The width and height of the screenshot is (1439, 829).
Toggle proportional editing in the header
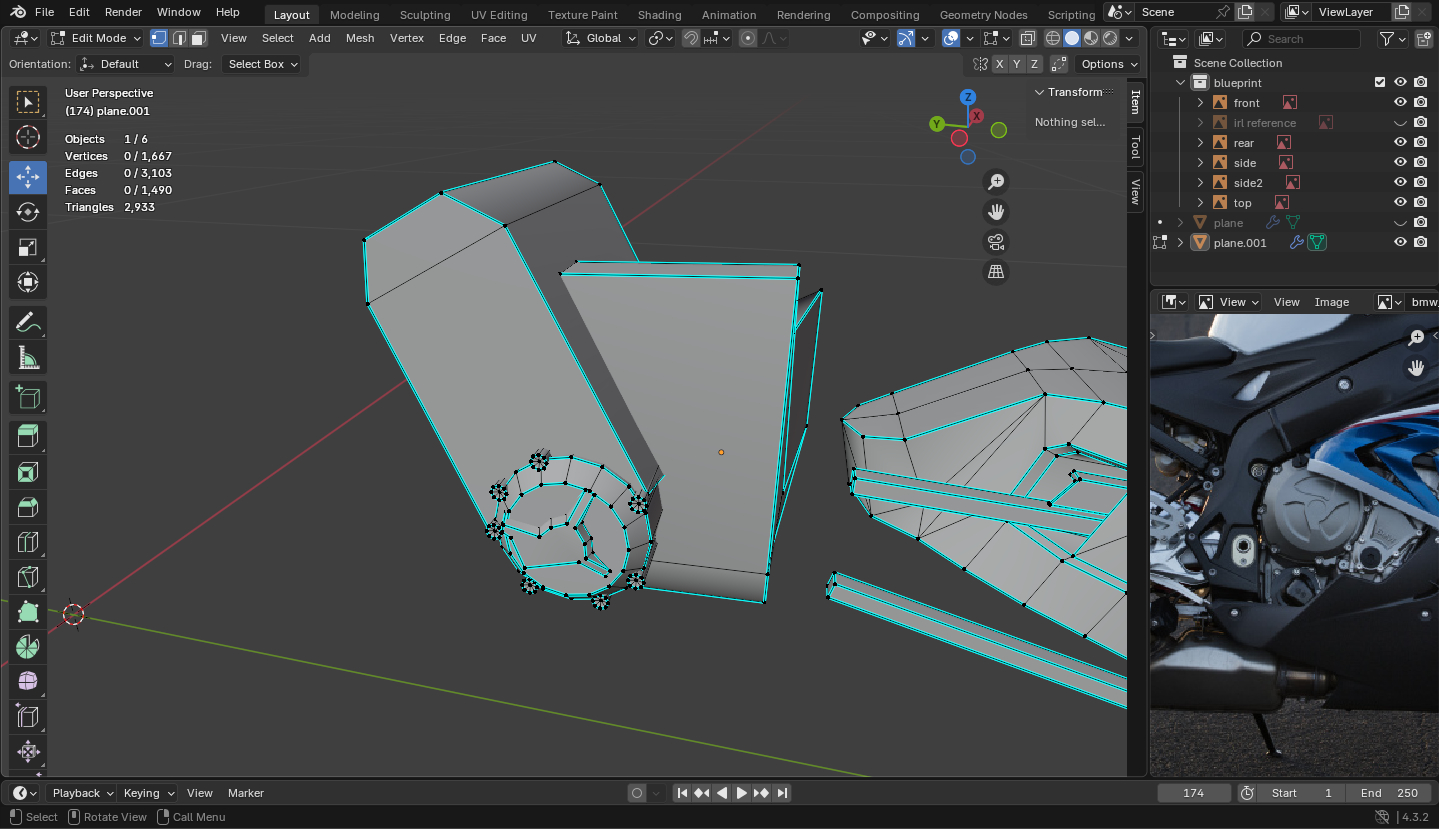tap(748, 38)
